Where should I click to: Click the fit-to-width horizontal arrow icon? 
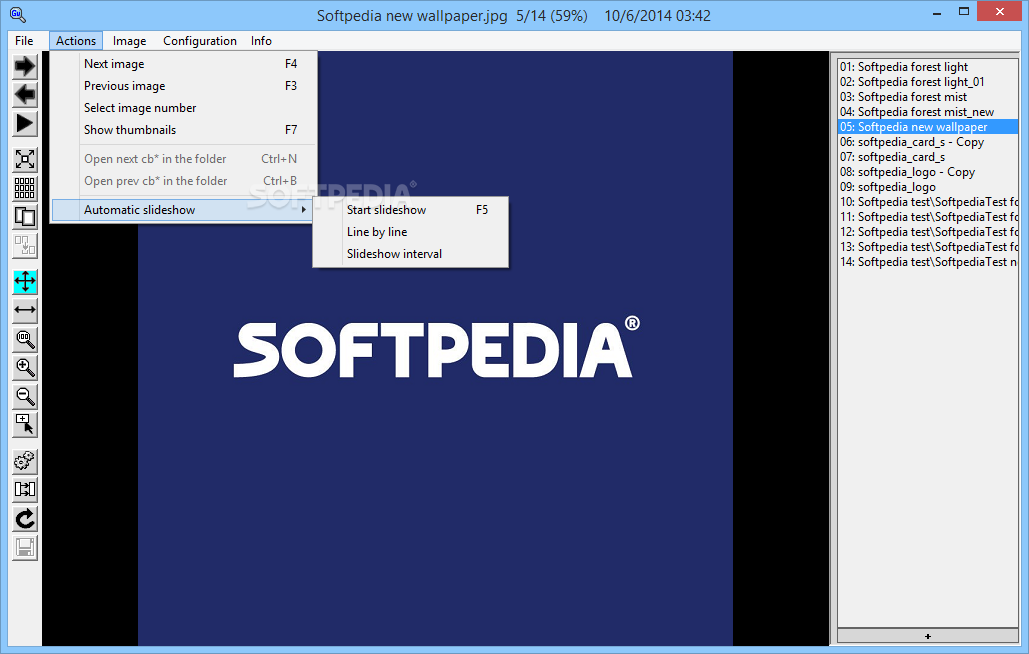pyautogui.click(x=25, y=310)
